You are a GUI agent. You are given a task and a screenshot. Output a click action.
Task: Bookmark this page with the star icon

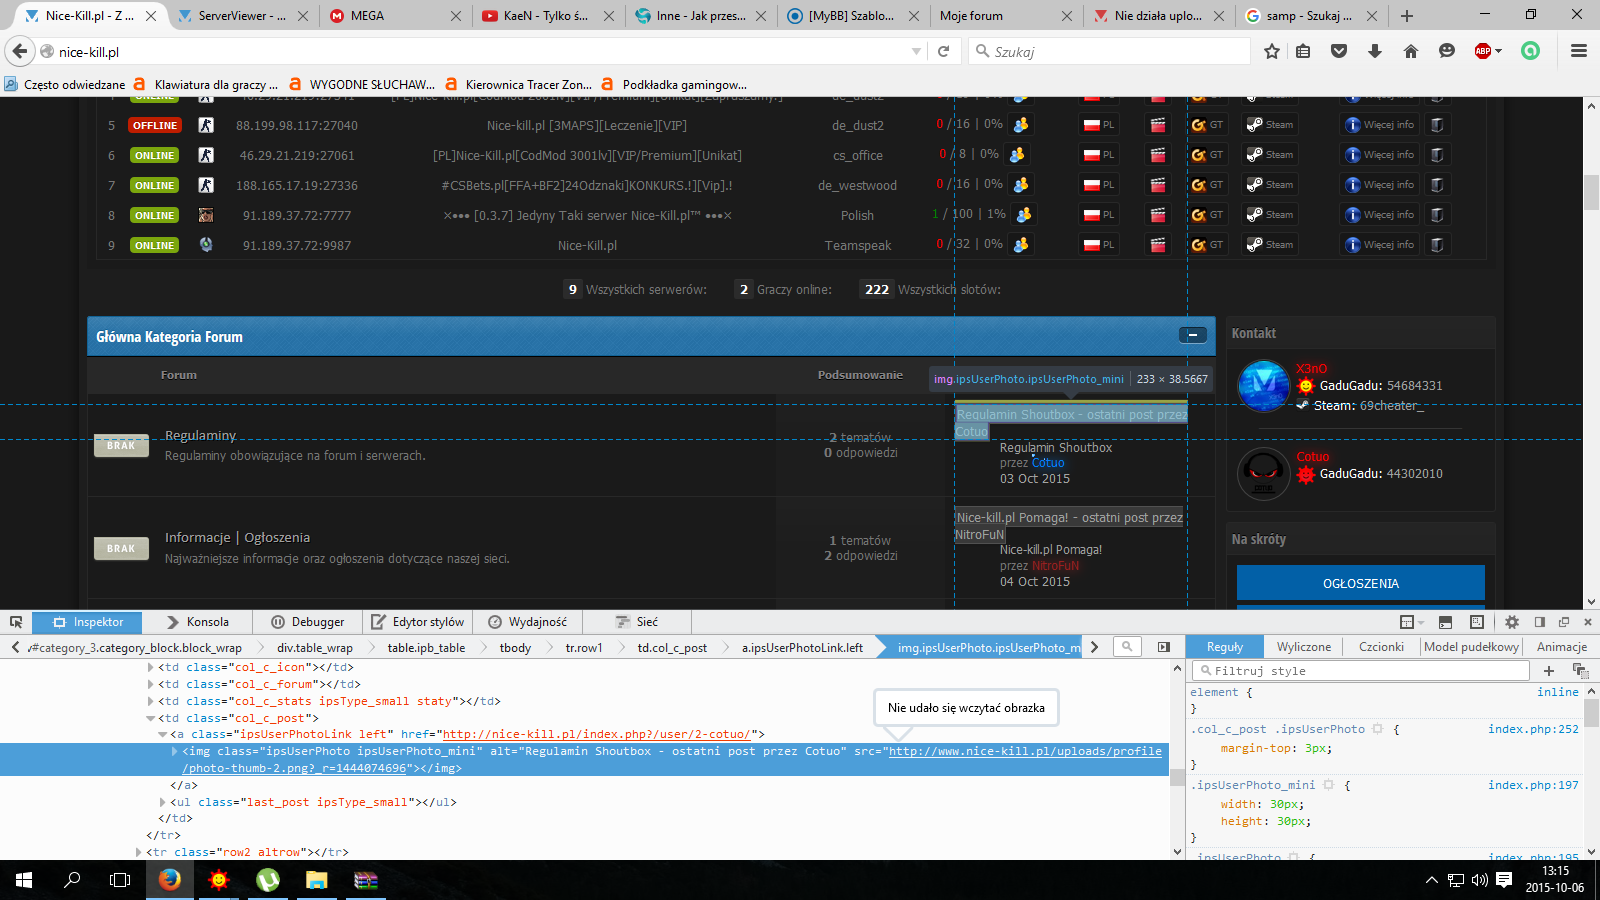(x=1271, y=51)
